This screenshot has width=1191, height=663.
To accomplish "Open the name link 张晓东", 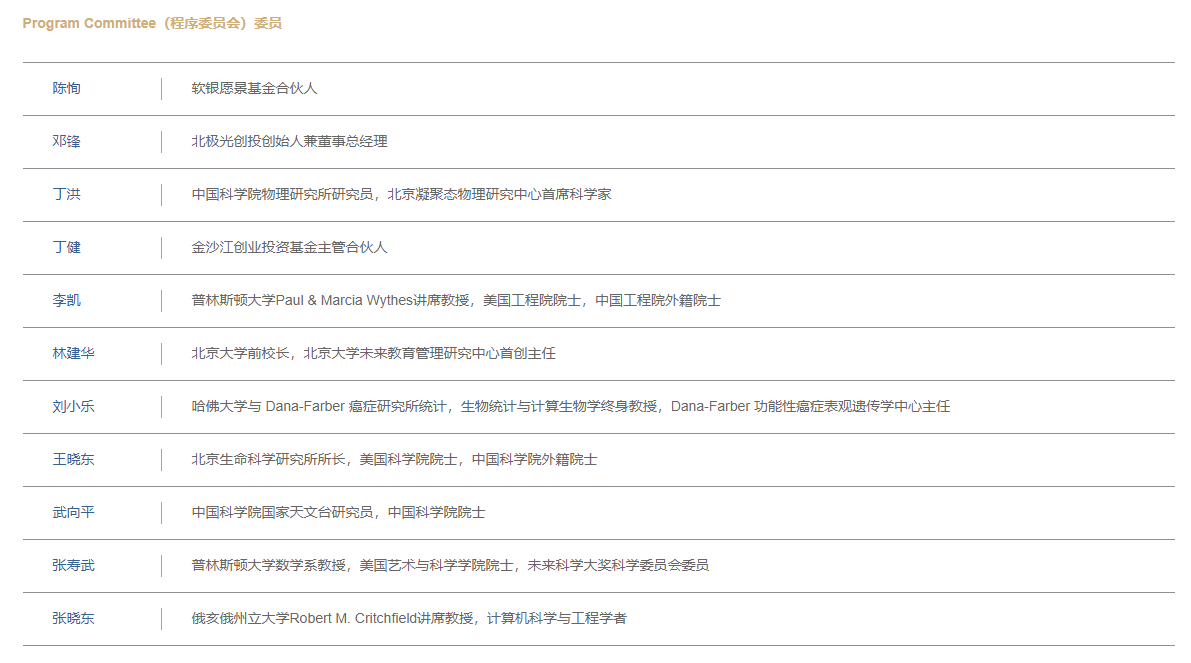I will (73, 618).
